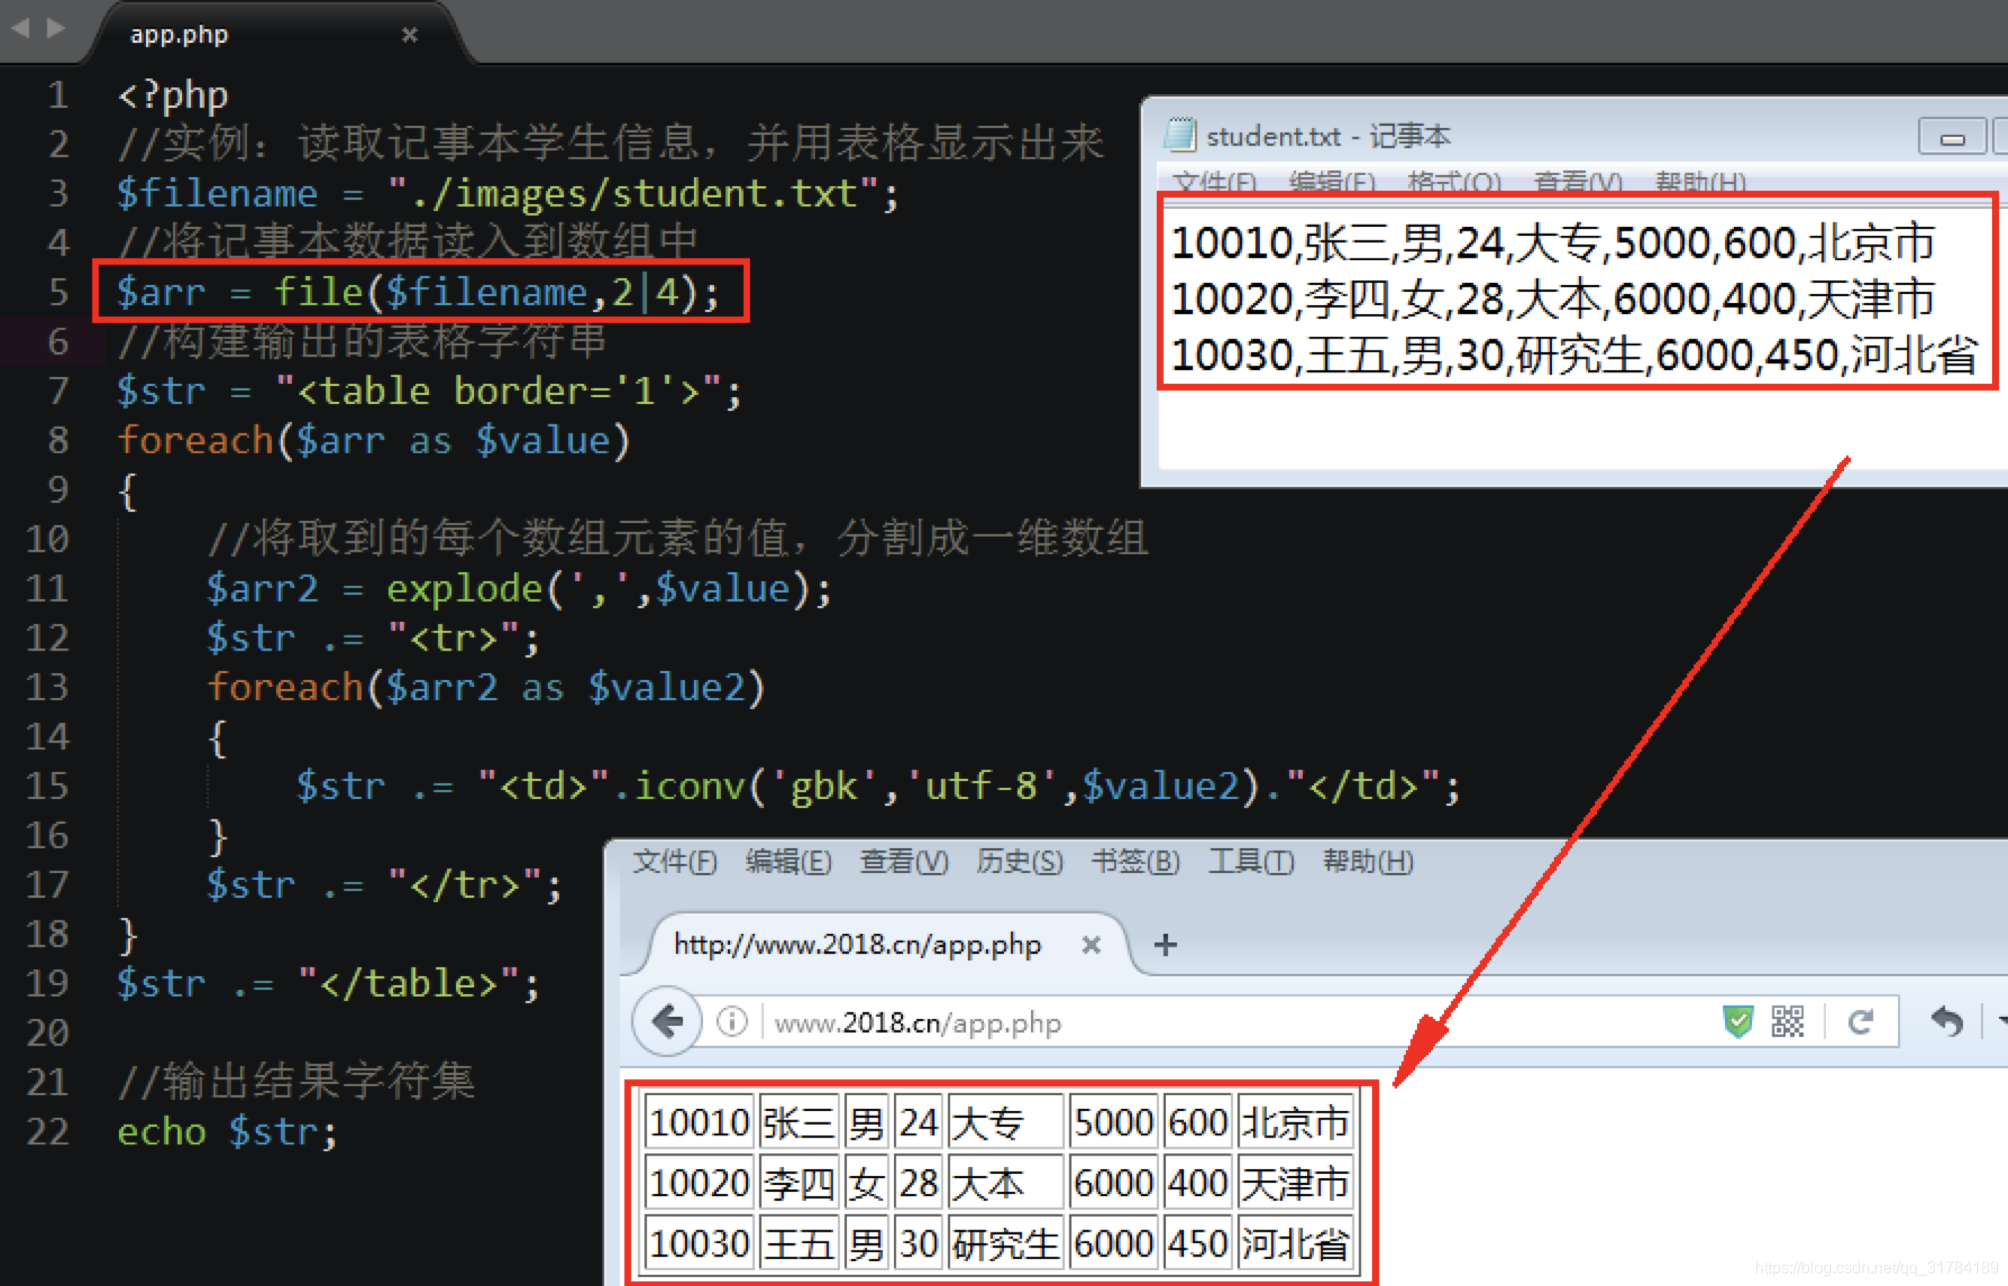Click line number 5 in editor gutter

pos(58,292)
